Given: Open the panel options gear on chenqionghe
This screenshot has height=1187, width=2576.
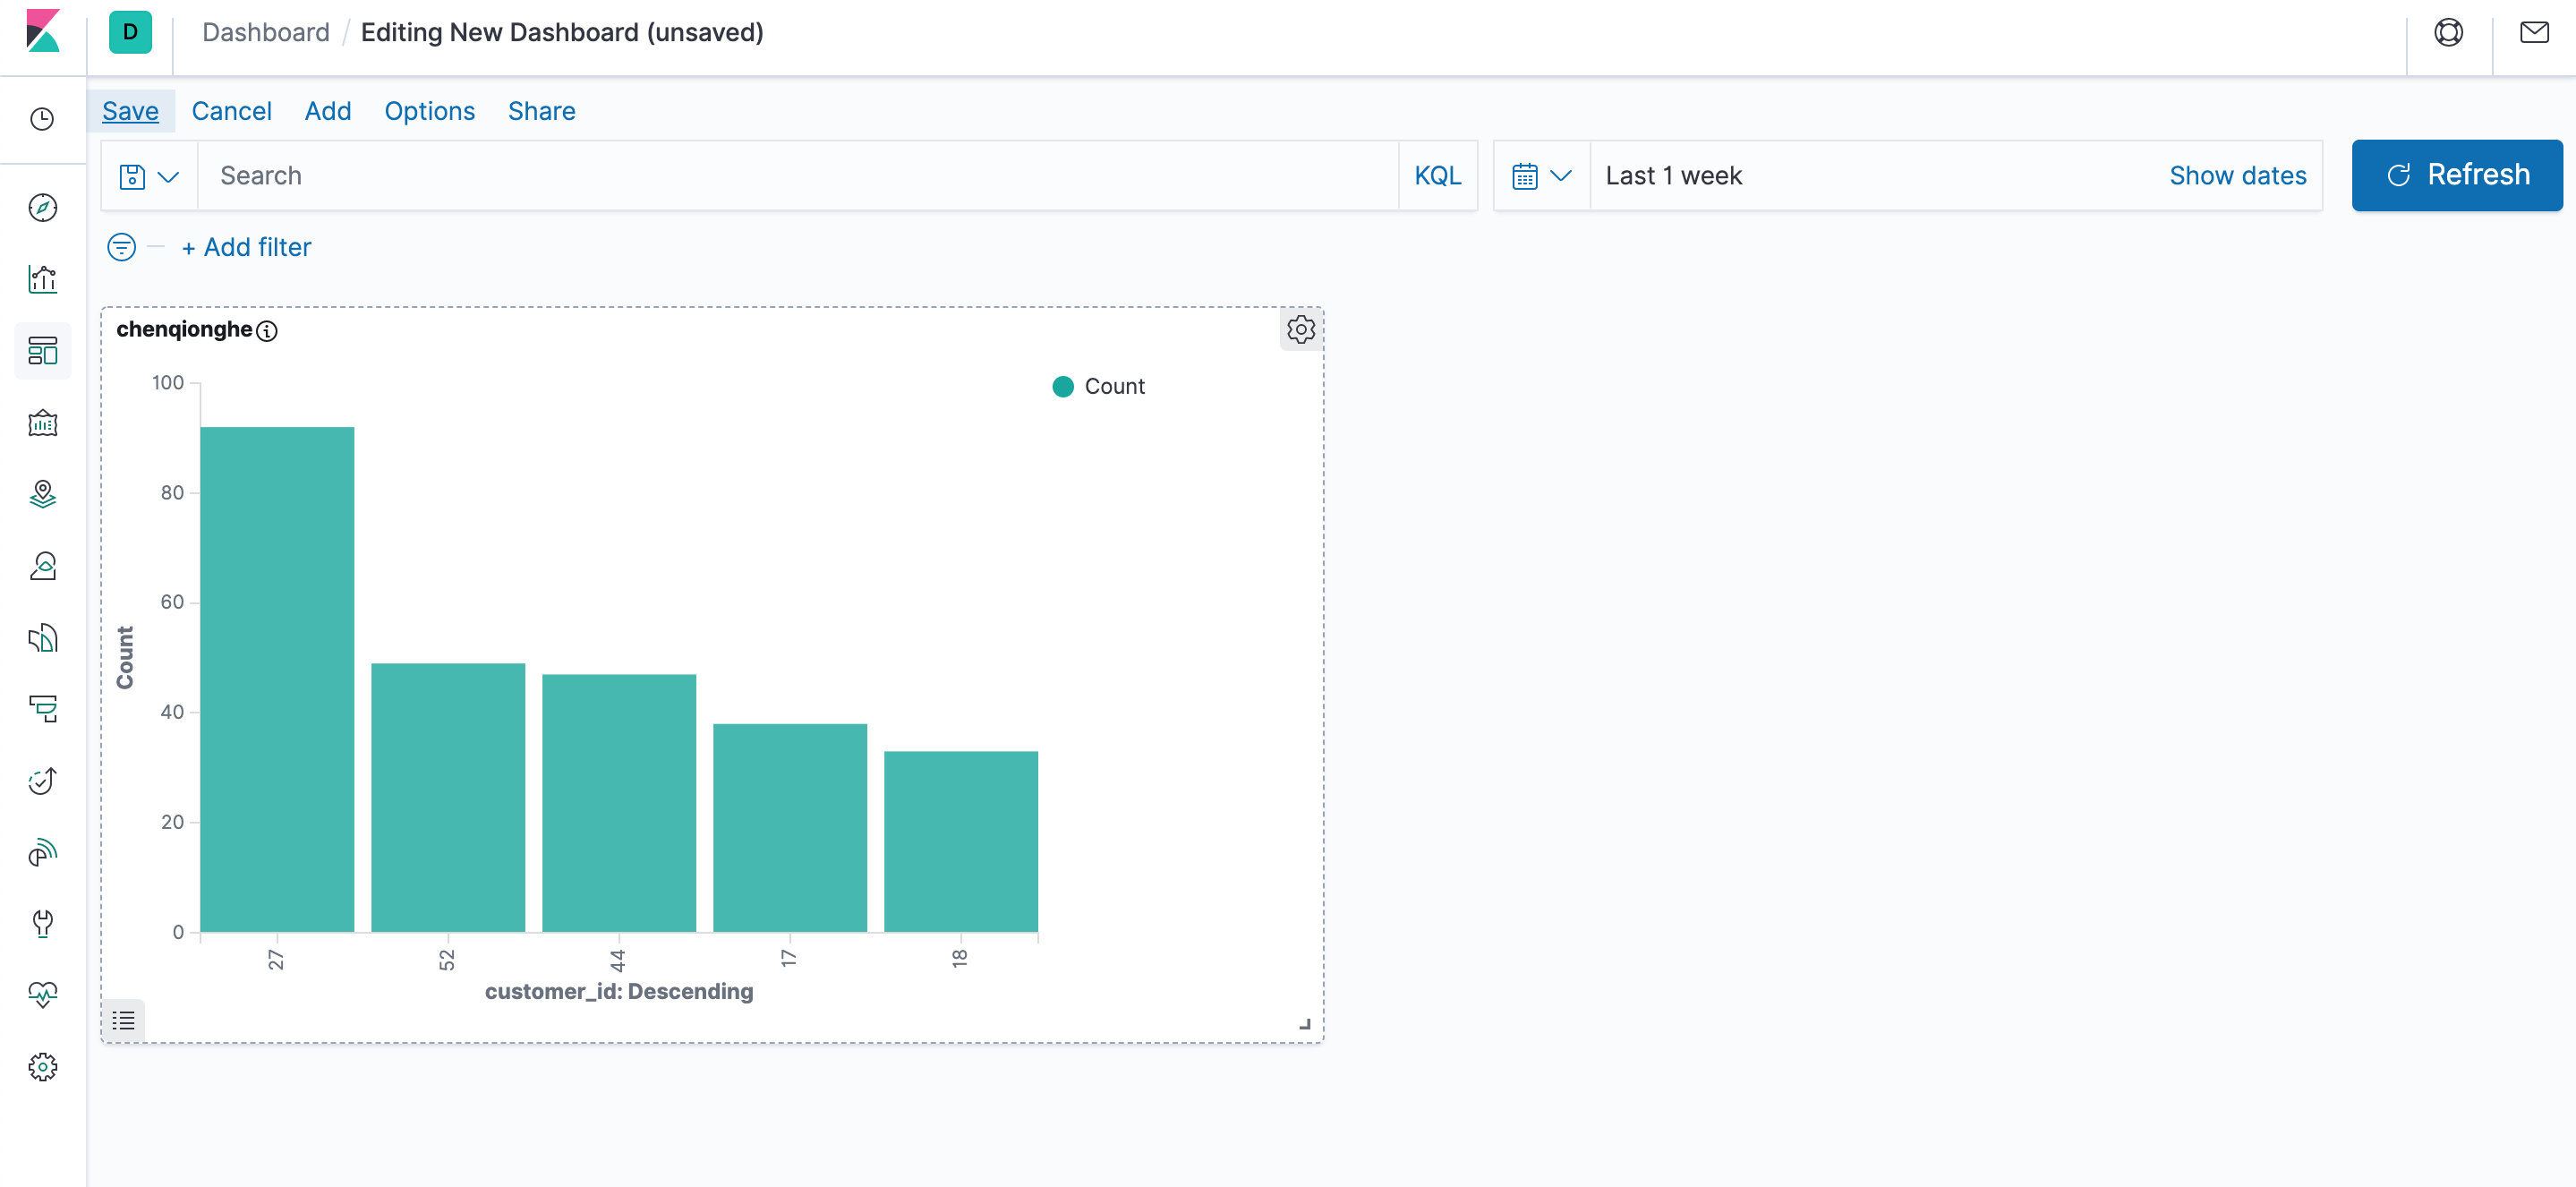Looking at the screenshot, I should [1300, 329].
